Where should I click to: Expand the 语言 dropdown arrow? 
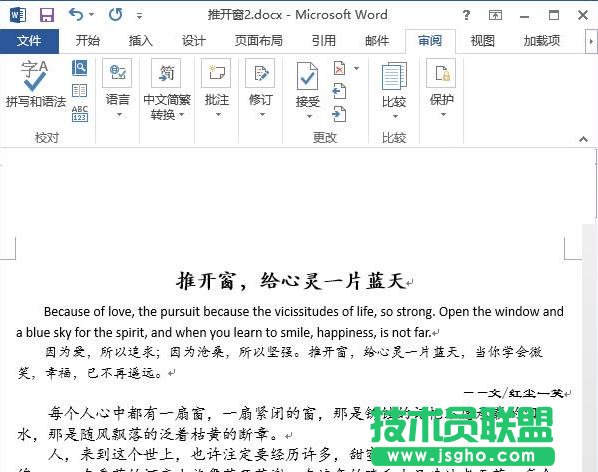(x=119, y=115)
